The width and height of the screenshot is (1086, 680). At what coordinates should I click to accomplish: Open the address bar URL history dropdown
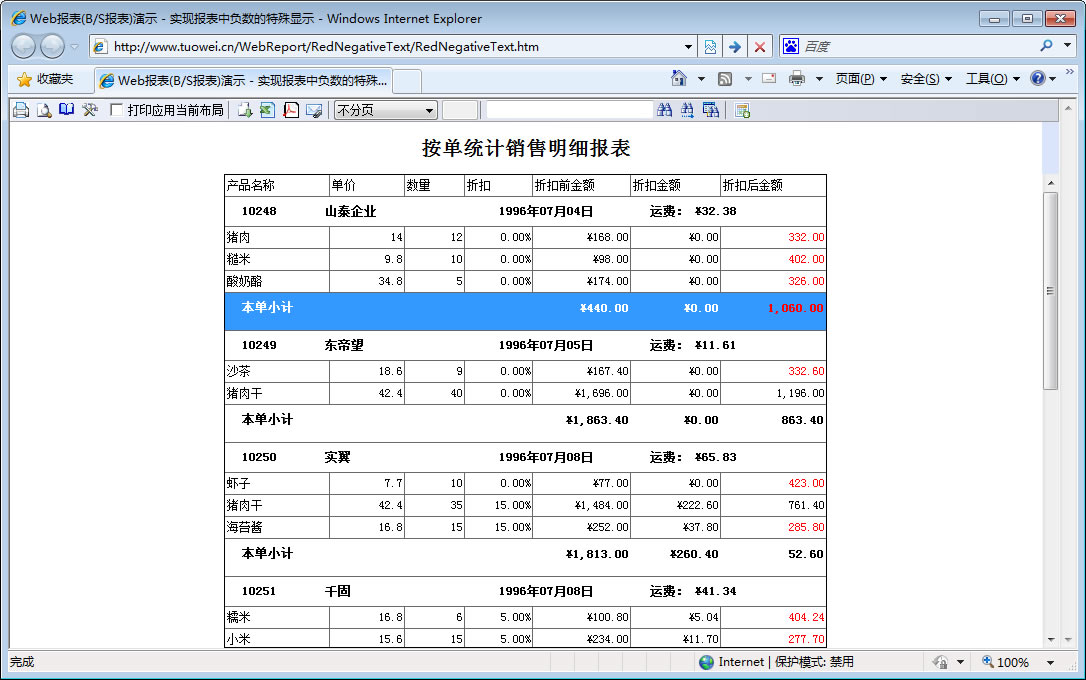click(688, 47)
